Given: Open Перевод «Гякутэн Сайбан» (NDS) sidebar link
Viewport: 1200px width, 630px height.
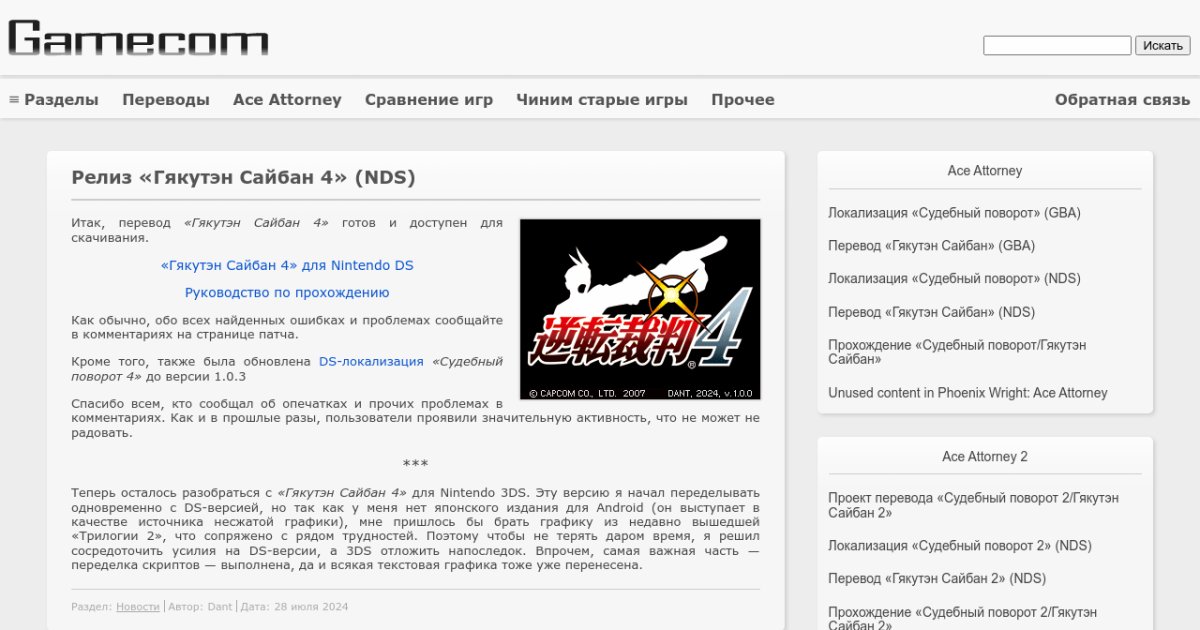Looking at the screenshot, I should click(931, 312).
